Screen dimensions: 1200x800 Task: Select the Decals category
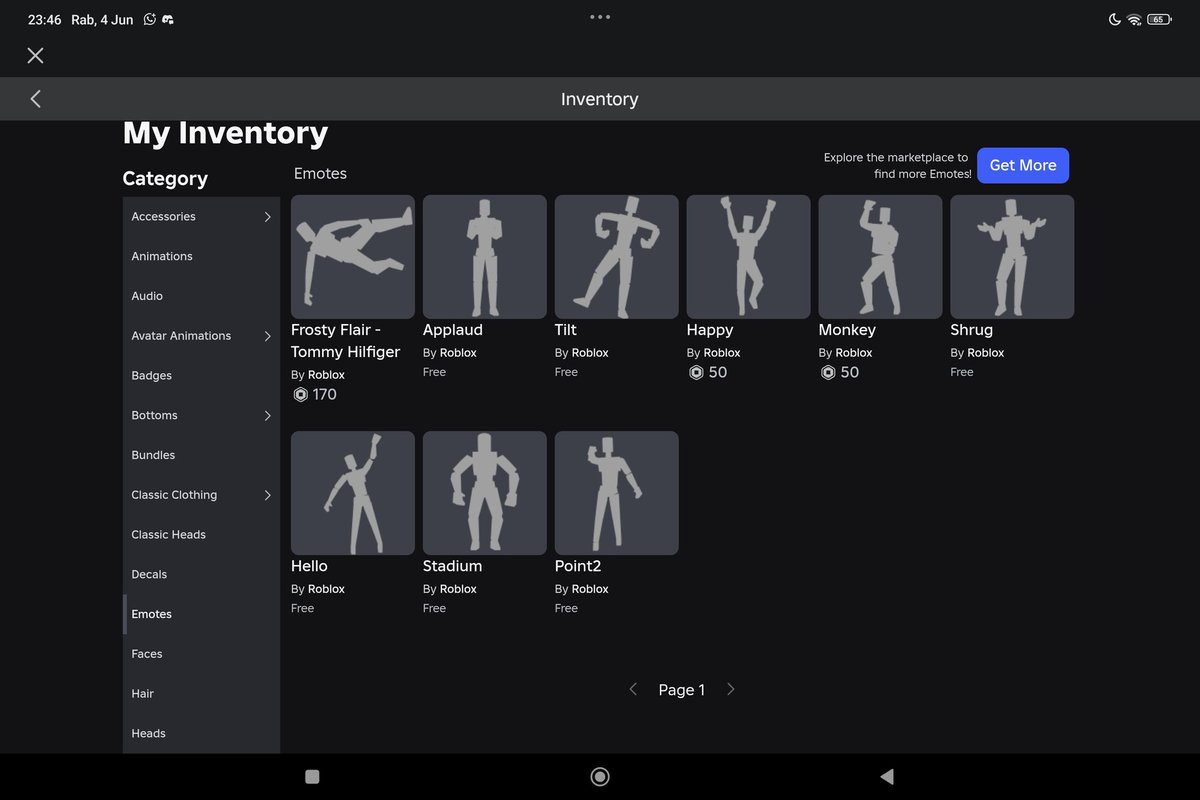(x=201, y=574)
